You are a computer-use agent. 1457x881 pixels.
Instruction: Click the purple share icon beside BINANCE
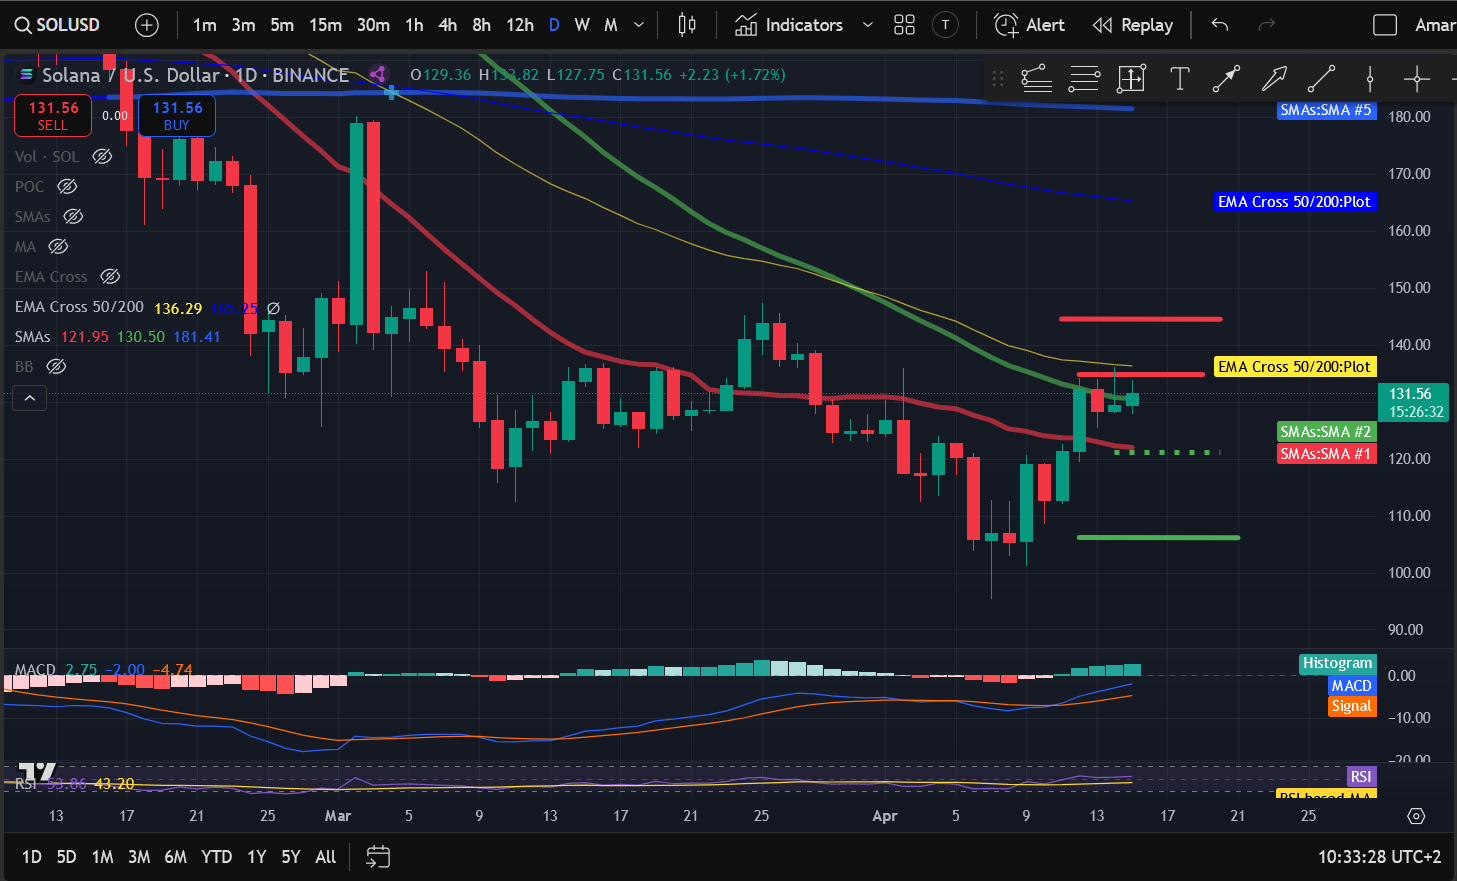(x=378, y=74)
